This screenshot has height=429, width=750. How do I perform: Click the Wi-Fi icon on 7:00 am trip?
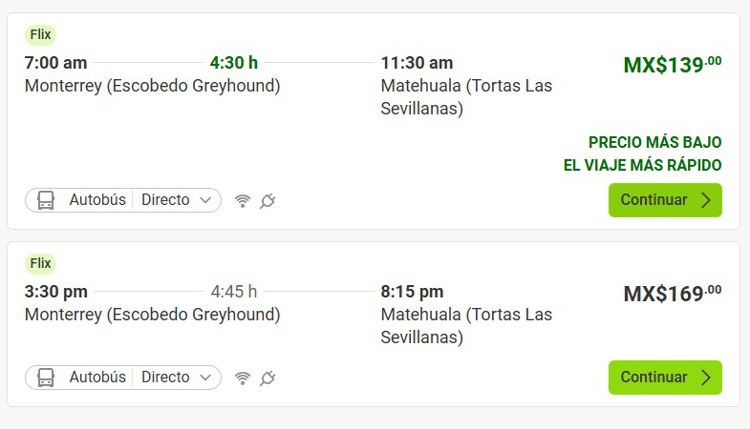point(243,200)
